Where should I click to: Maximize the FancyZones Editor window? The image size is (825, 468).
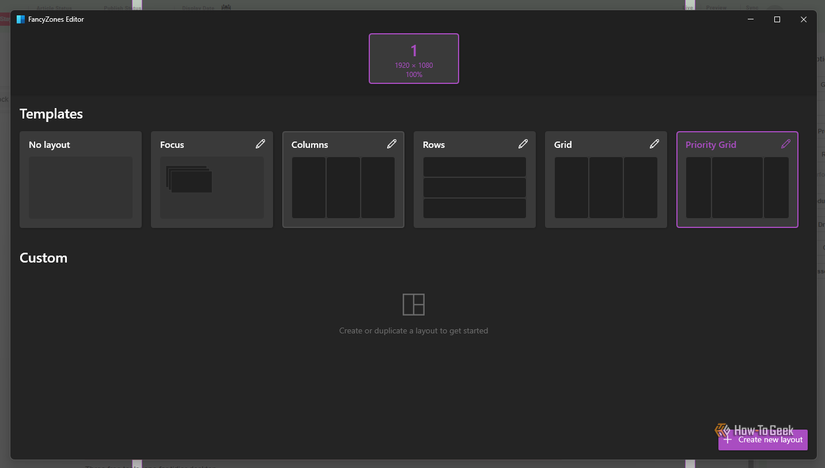pyautogui.click(x=777, y=19)
